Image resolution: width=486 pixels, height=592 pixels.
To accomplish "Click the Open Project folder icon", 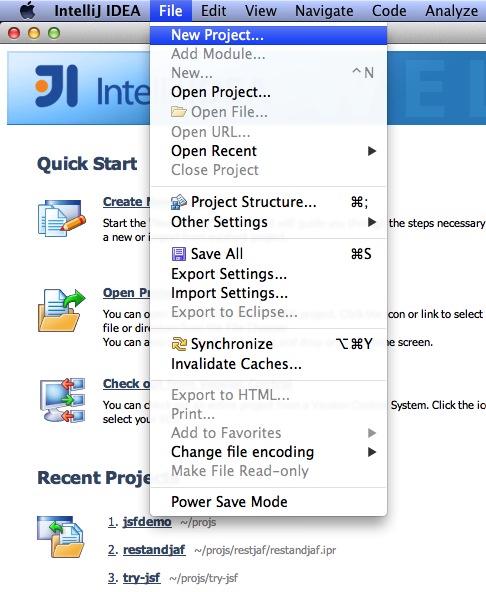I will click(61, 310).
